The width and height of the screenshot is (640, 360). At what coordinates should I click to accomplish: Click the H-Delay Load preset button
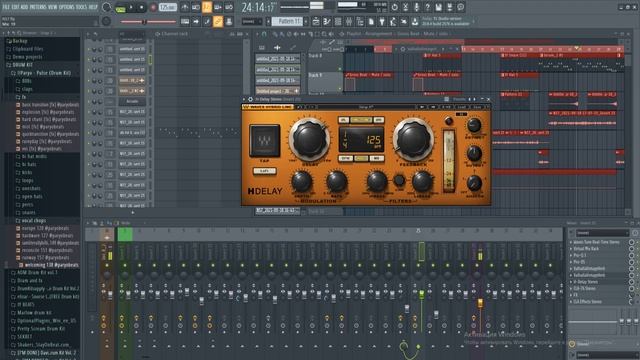tap(462, 107)
